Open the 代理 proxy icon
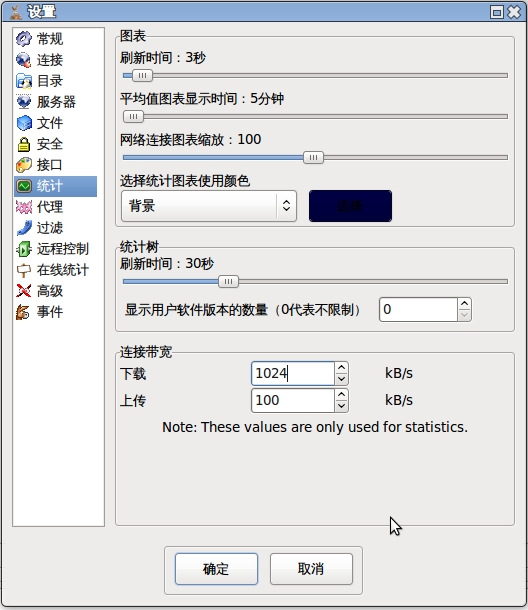 click(x=24, y=207)
